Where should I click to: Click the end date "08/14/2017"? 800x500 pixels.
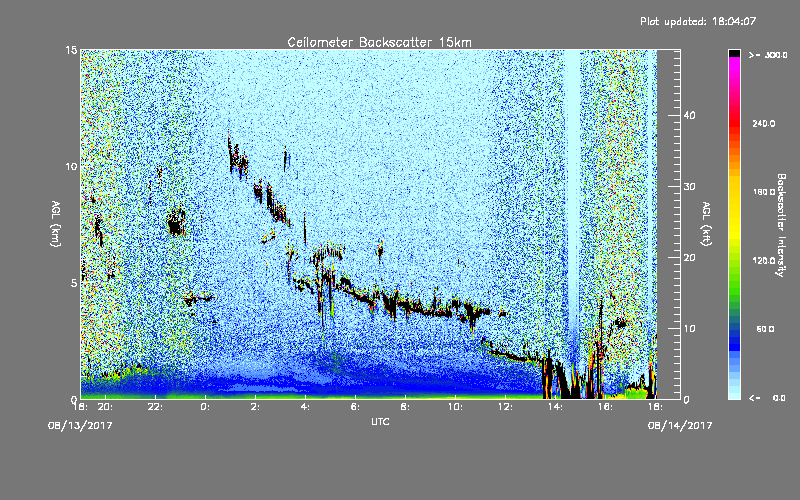pyautogui.click(x=680, y=426)
